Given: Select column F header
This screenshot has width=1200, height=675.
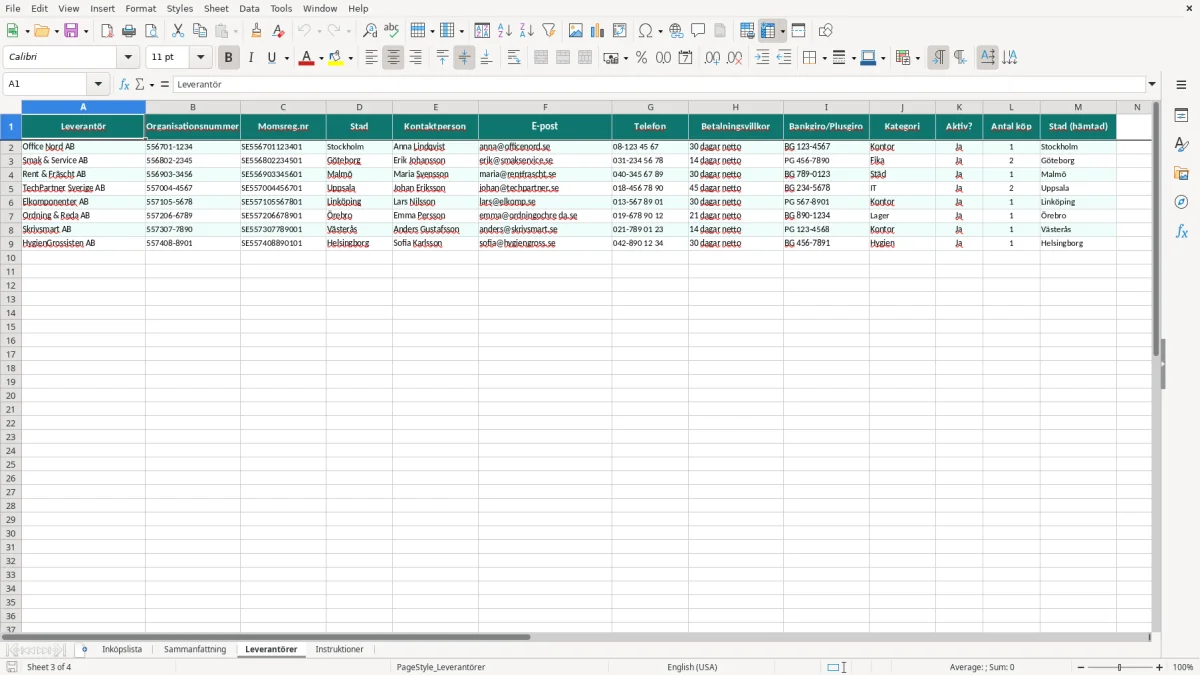Looking at the screenshot, I should click(x=545, y=107).
